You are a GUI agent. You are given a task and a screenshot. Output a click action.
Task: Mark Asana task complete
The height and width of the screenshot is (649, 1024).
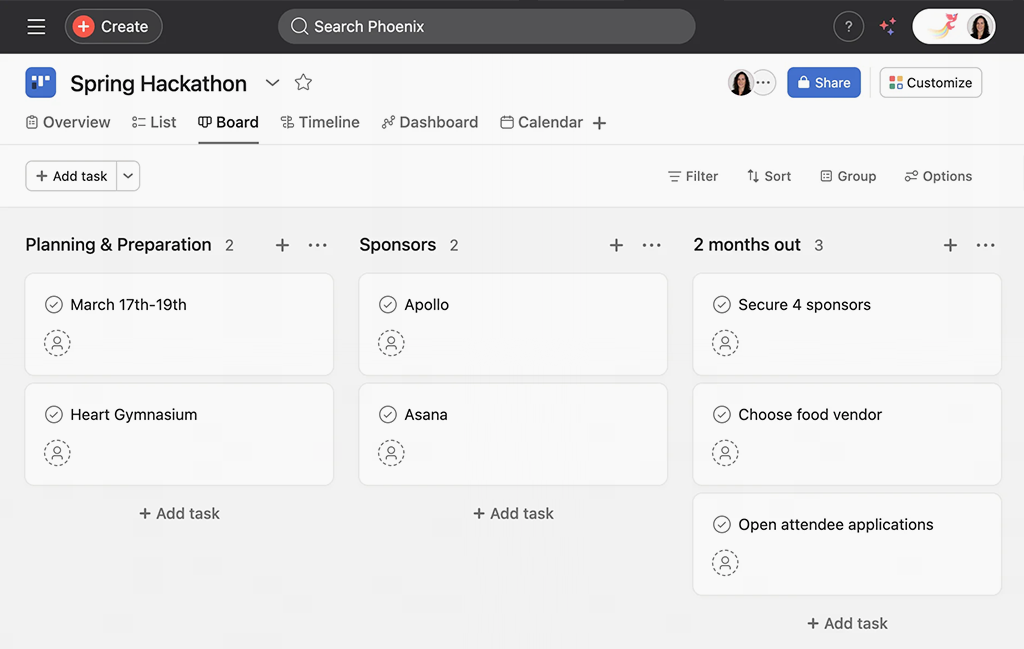click(388, 415)
